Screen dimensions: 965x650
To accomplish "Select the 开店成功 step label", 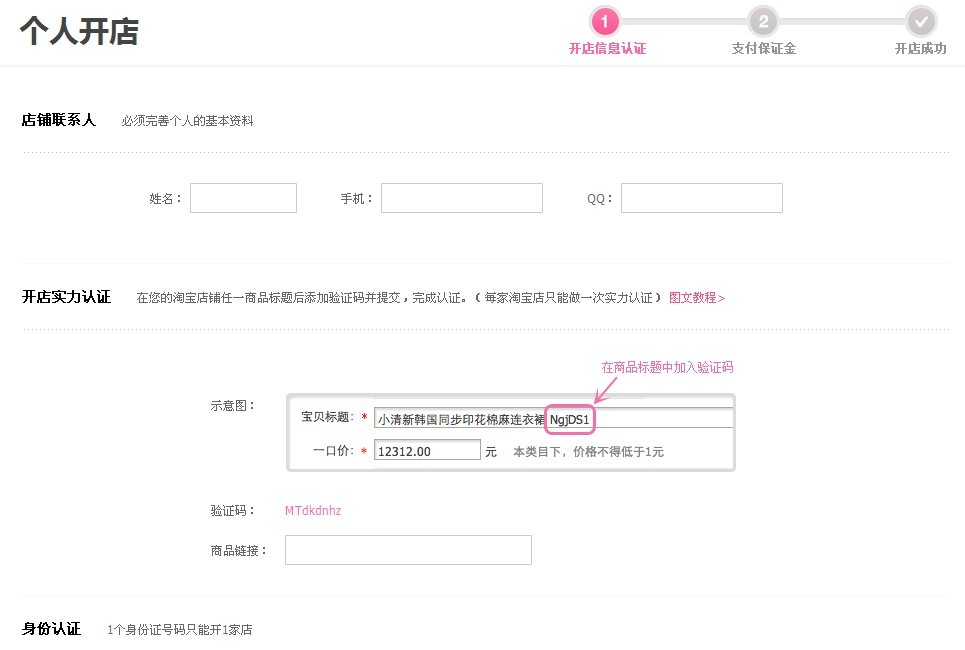I will [x=920, y=48].
